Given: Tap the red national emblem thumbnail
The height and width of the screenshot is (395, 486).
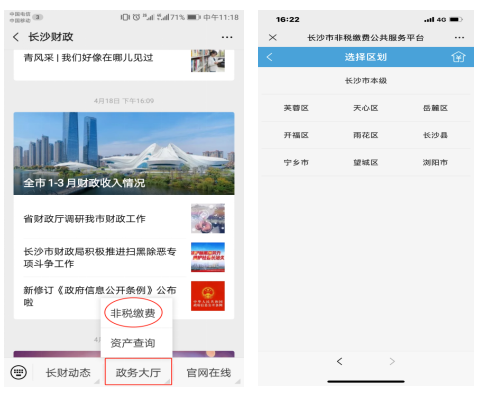Looking at the screenshot, I should (x=208, y=296).
